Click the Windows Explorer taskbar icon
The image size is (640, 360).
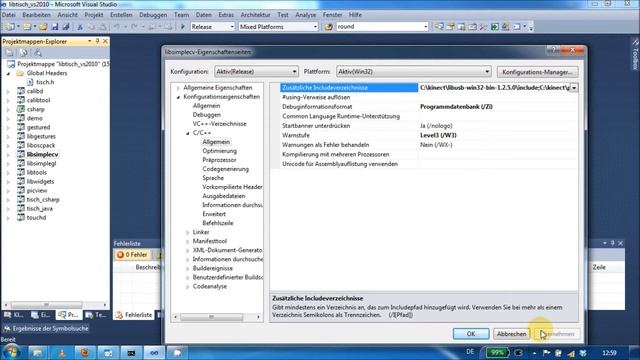37,353
